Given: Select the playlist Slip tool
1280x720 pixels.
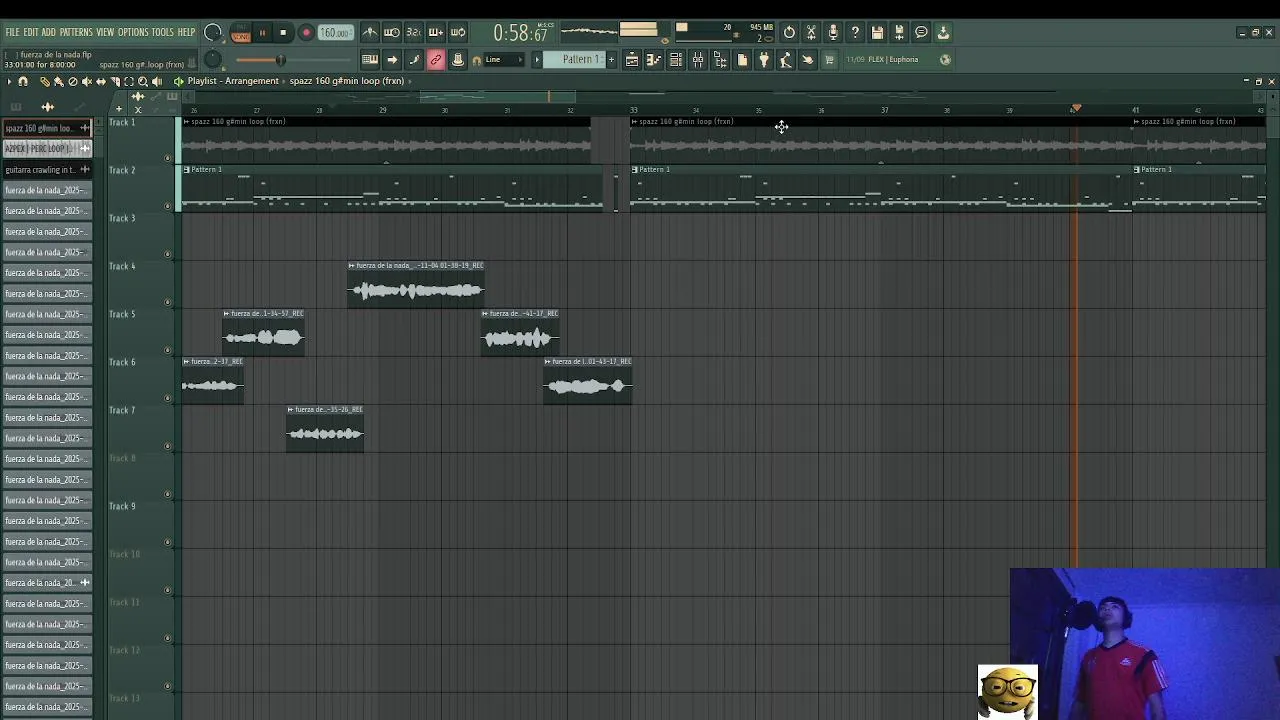Looking at the screenshot, I should pyautogui.click(x=100, y=81).
